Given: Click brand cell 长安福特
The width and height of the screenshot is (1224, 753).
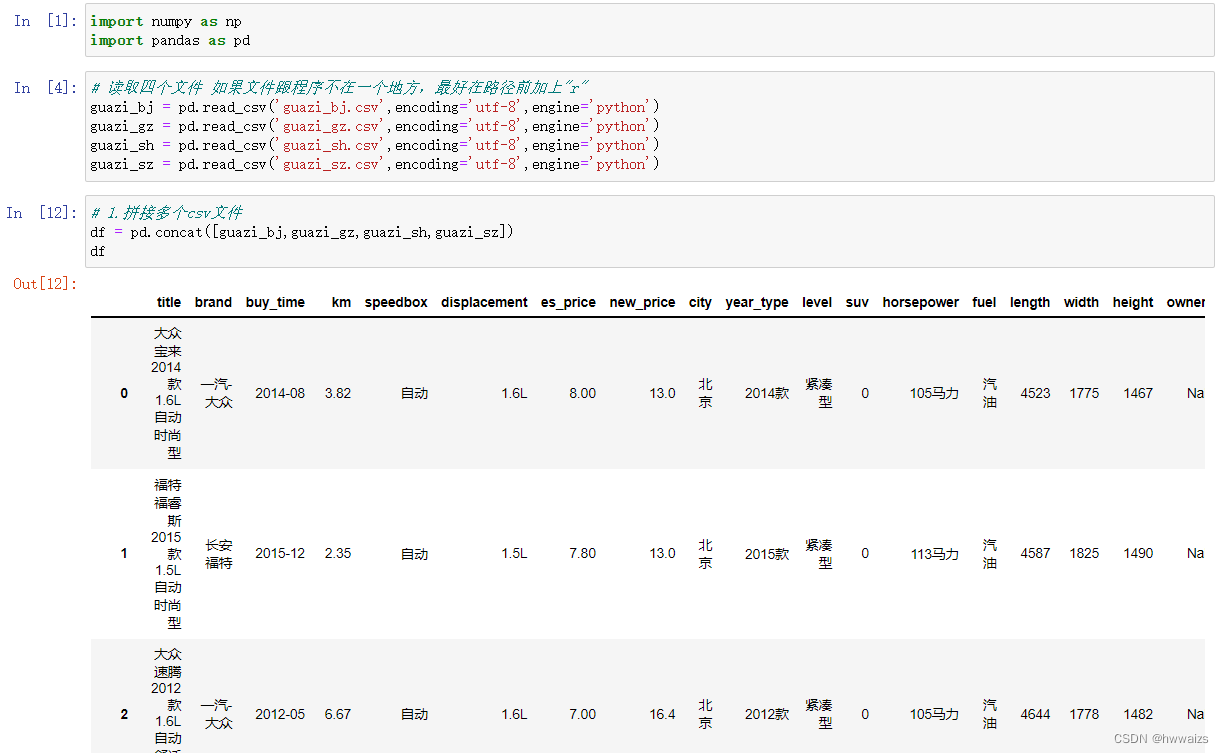Looking at the screenshot, I should pos(219,554).
